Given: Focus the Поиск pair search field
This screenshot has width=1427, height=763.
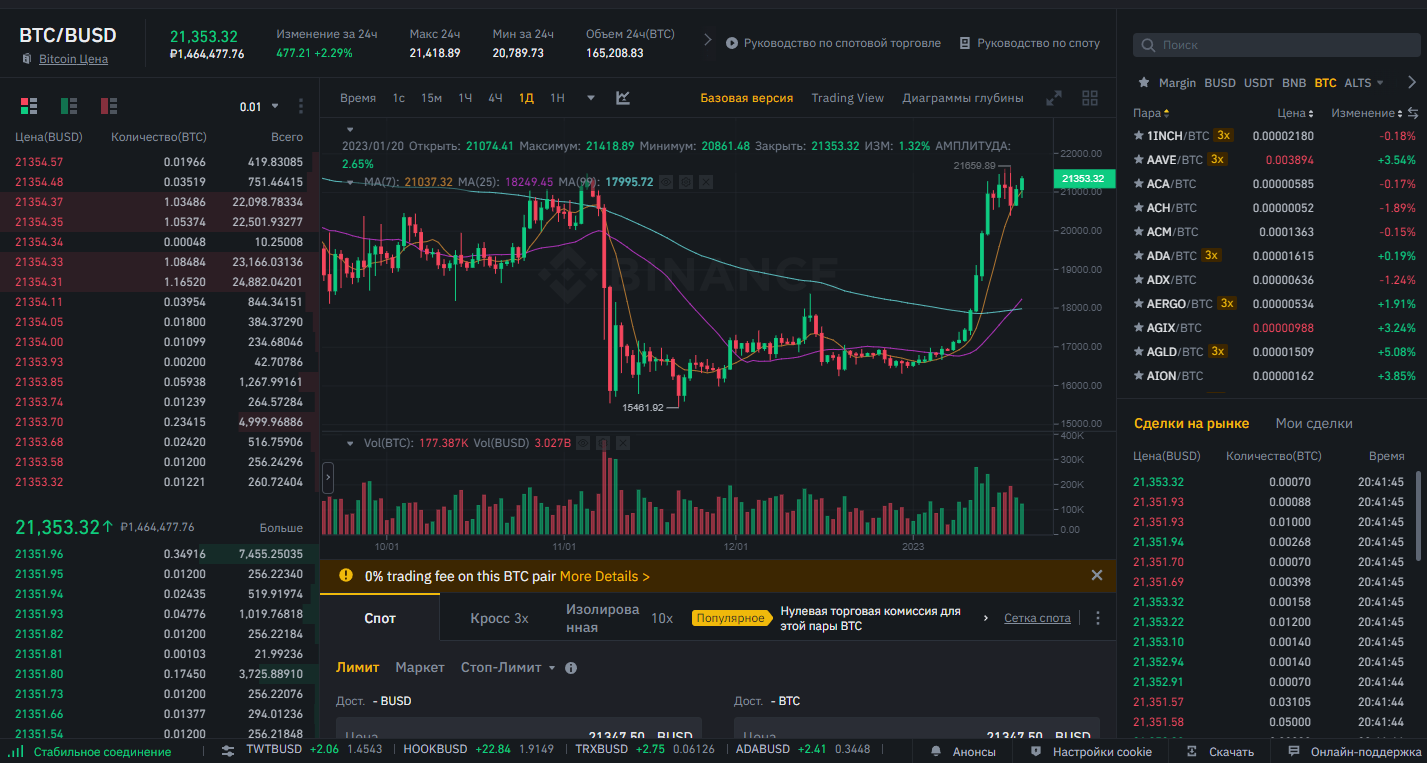Looking at the screenshot, I should pyautogui.click(x=1275, y=45).
